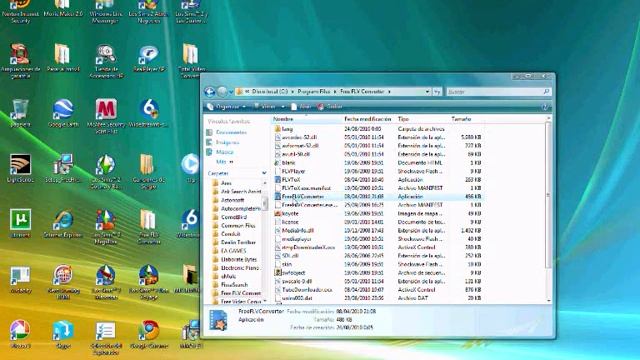Open the address bar history dropdown

pyautogui.click(x=427, y=92)
